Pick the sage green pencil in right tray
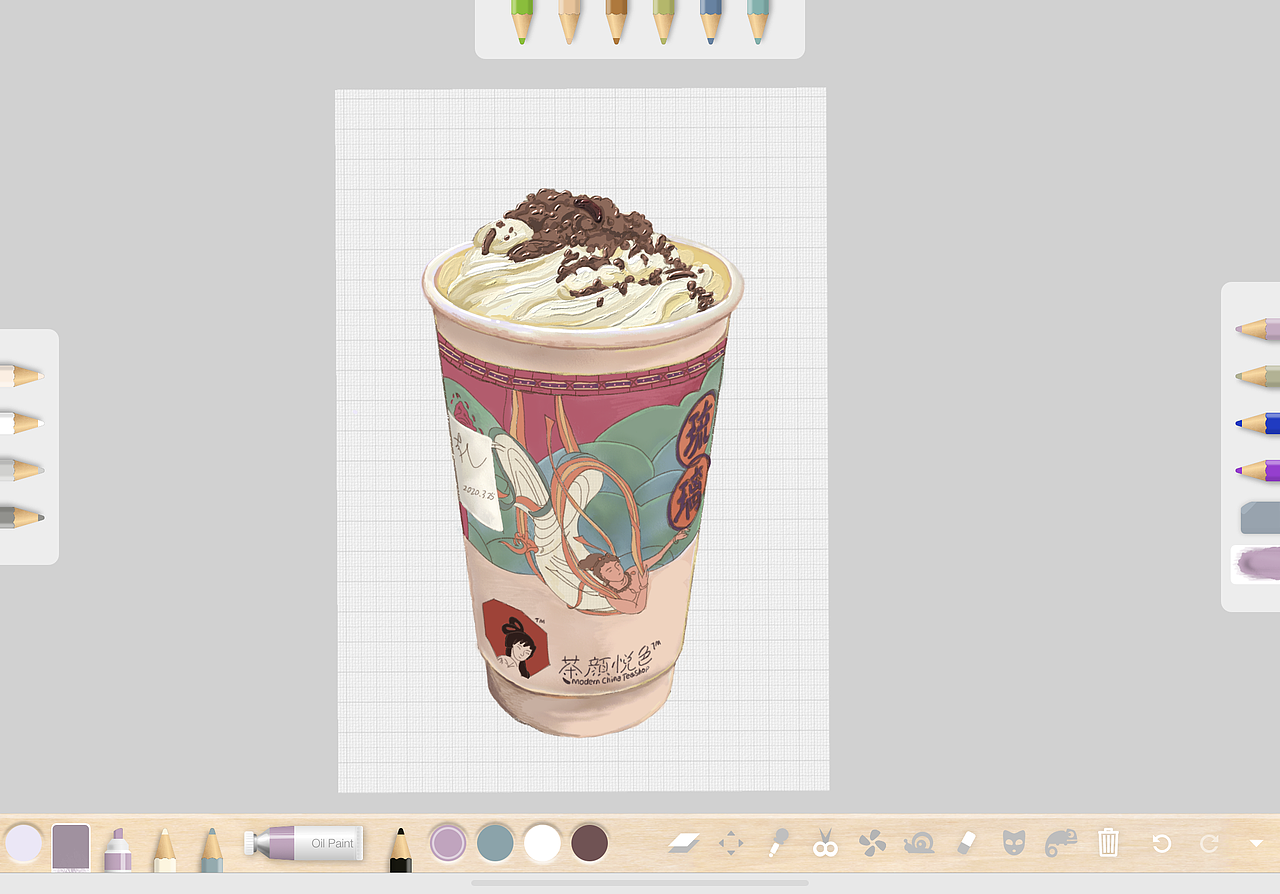This screenshot has width=1280, height=894. point(1258,376)
